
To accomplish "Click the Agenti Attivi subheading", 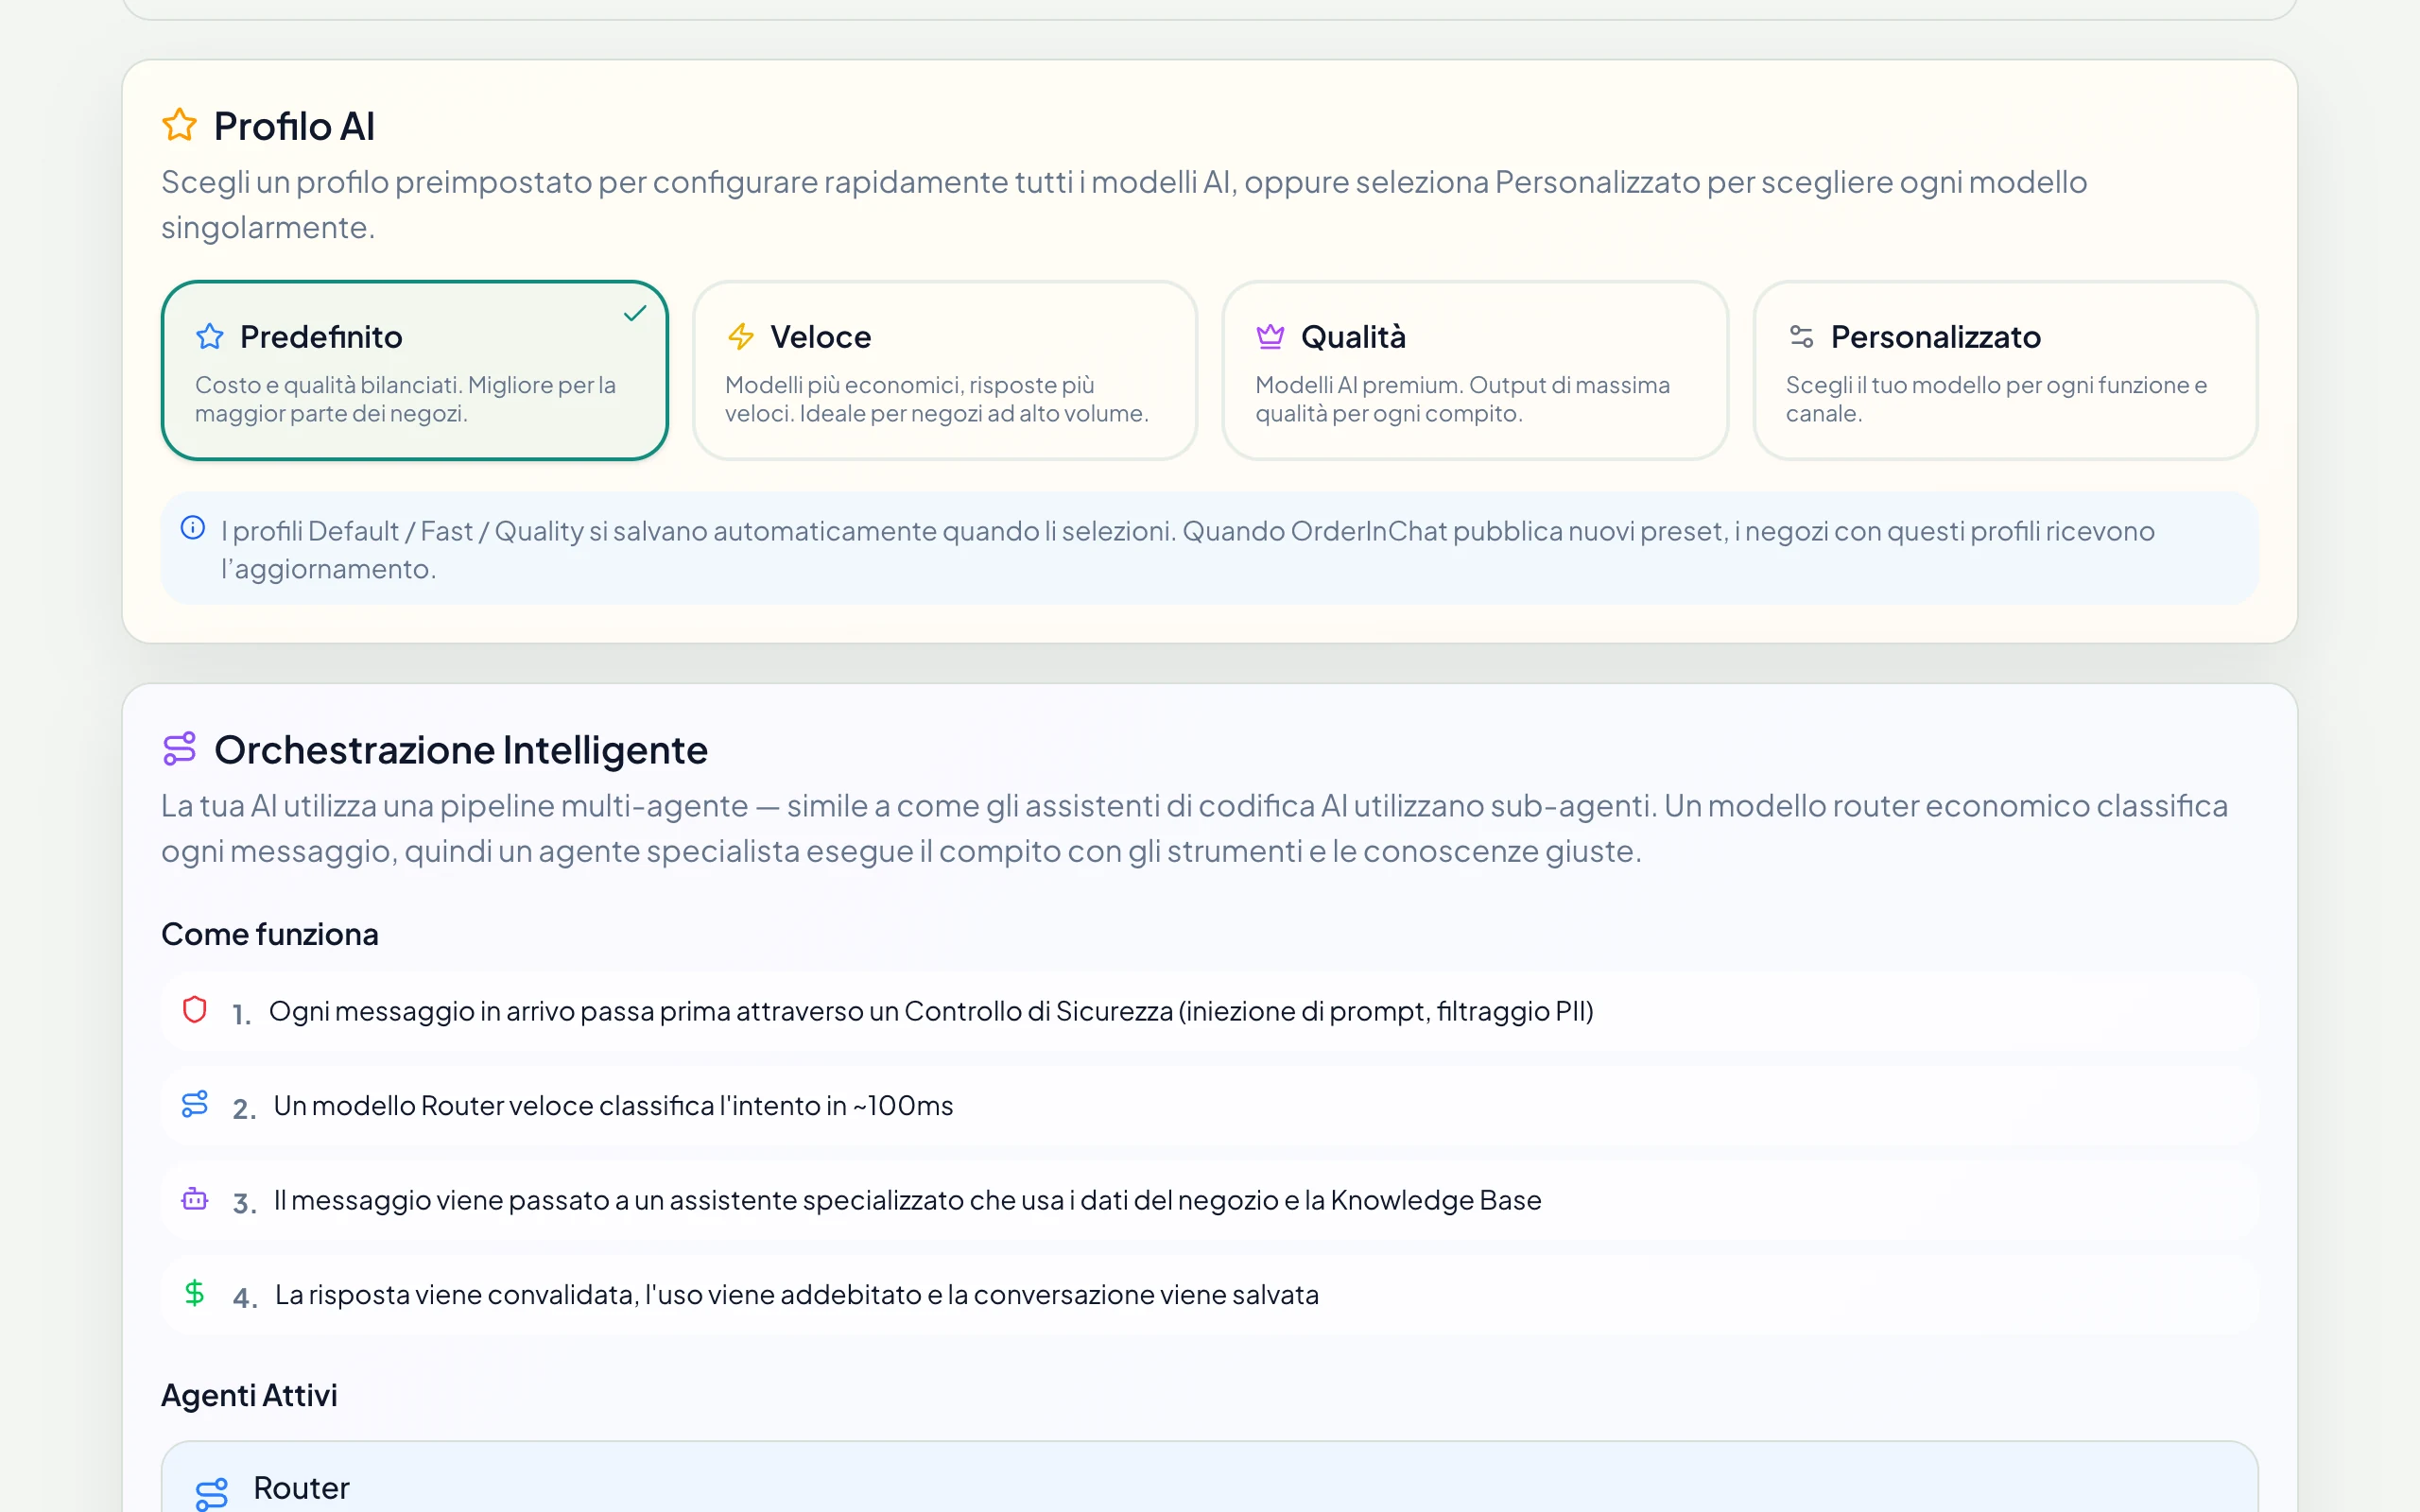I will 249,1395.
